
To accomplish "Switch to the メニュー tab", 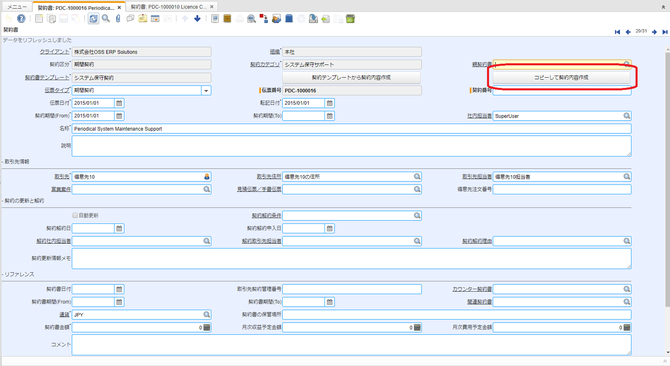I will coord(17,7).
